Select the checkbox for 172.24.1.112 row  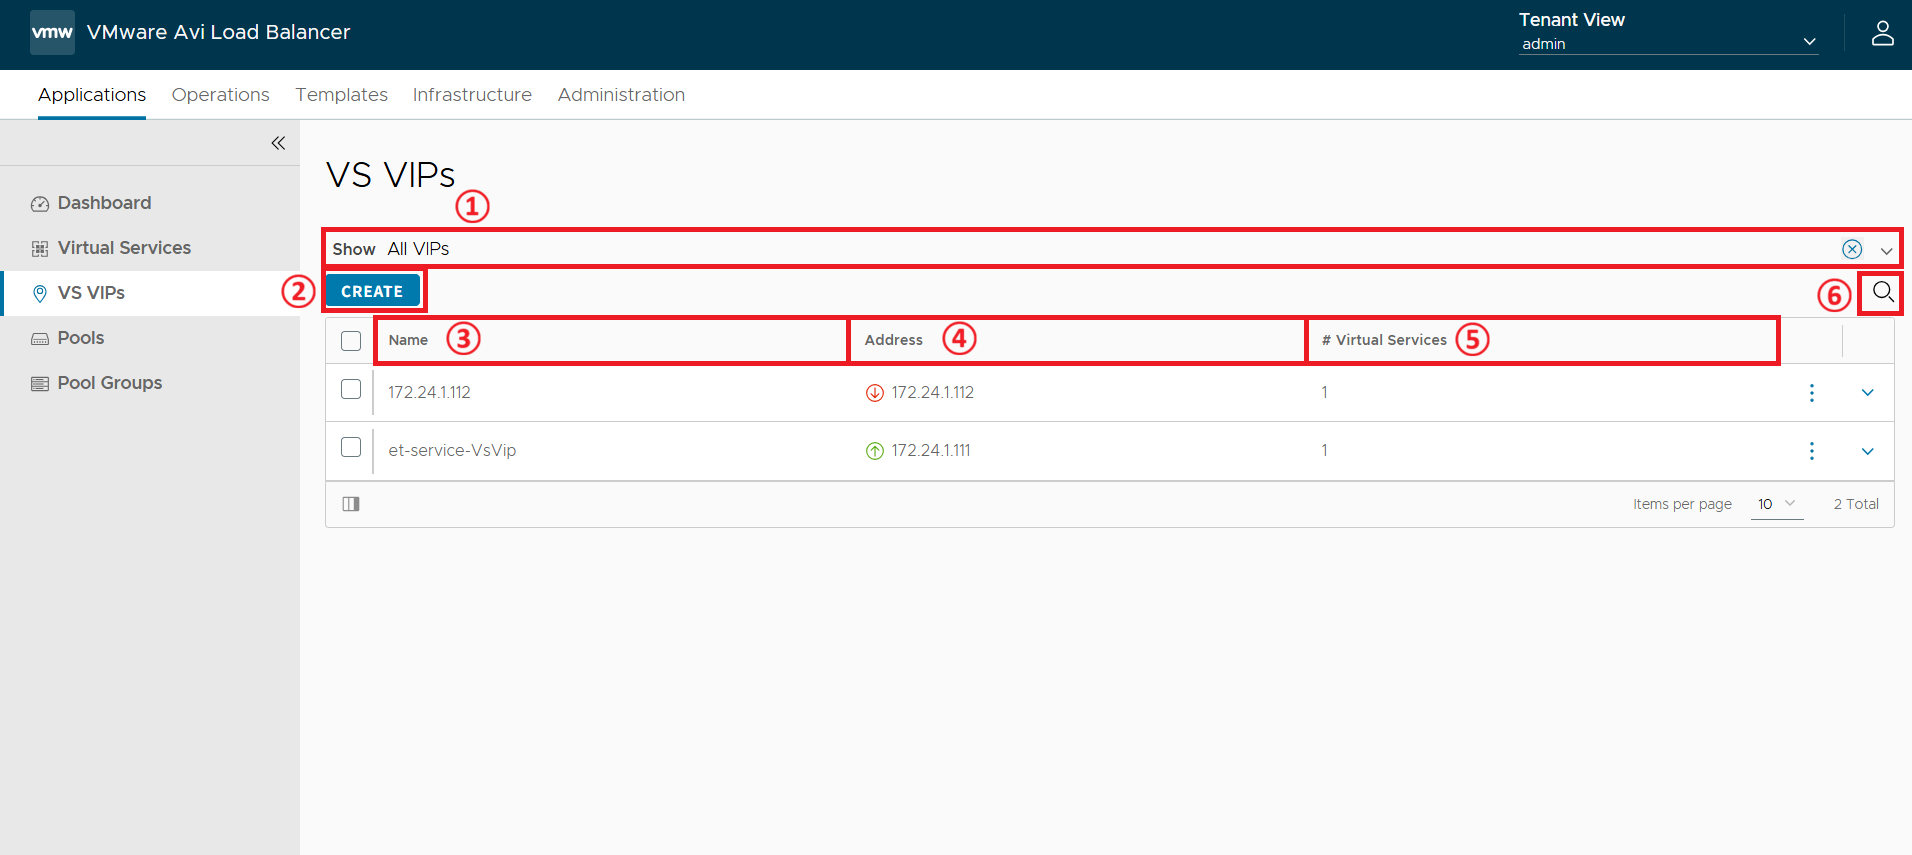pos(351,389)
